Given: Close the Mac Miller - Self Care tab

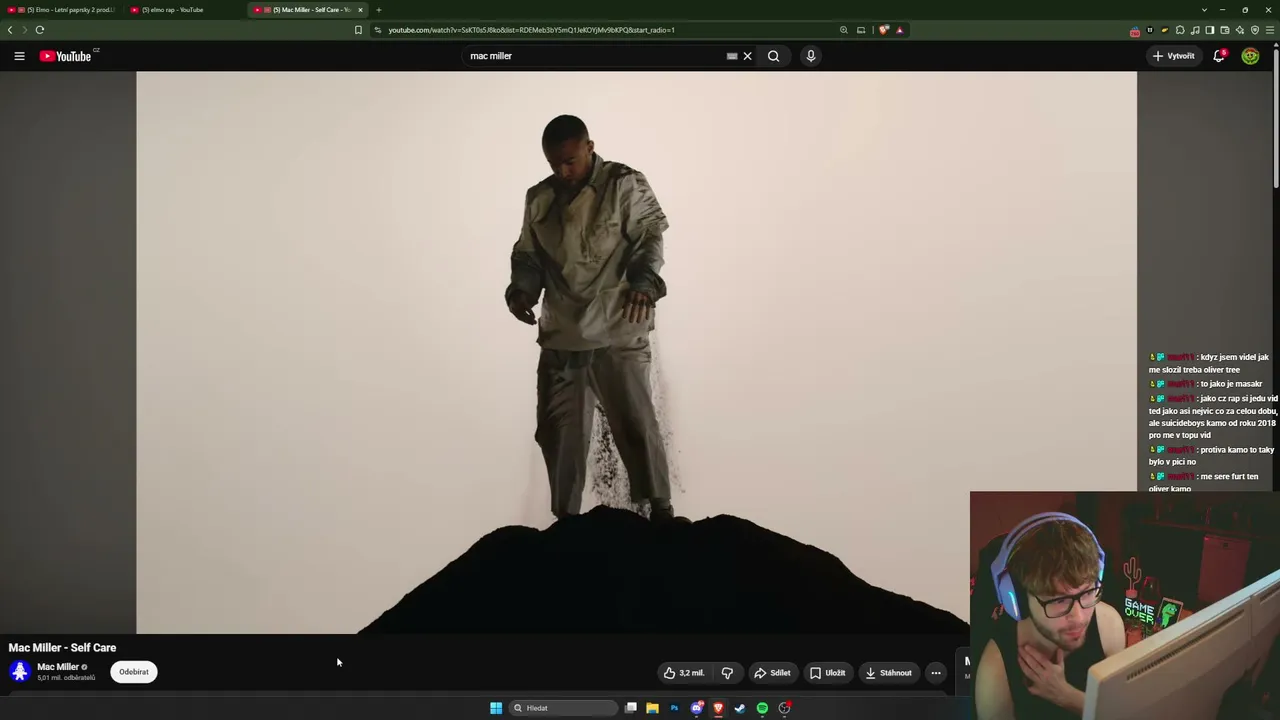Looking at the screenshot, I should [x=360, y=10].
